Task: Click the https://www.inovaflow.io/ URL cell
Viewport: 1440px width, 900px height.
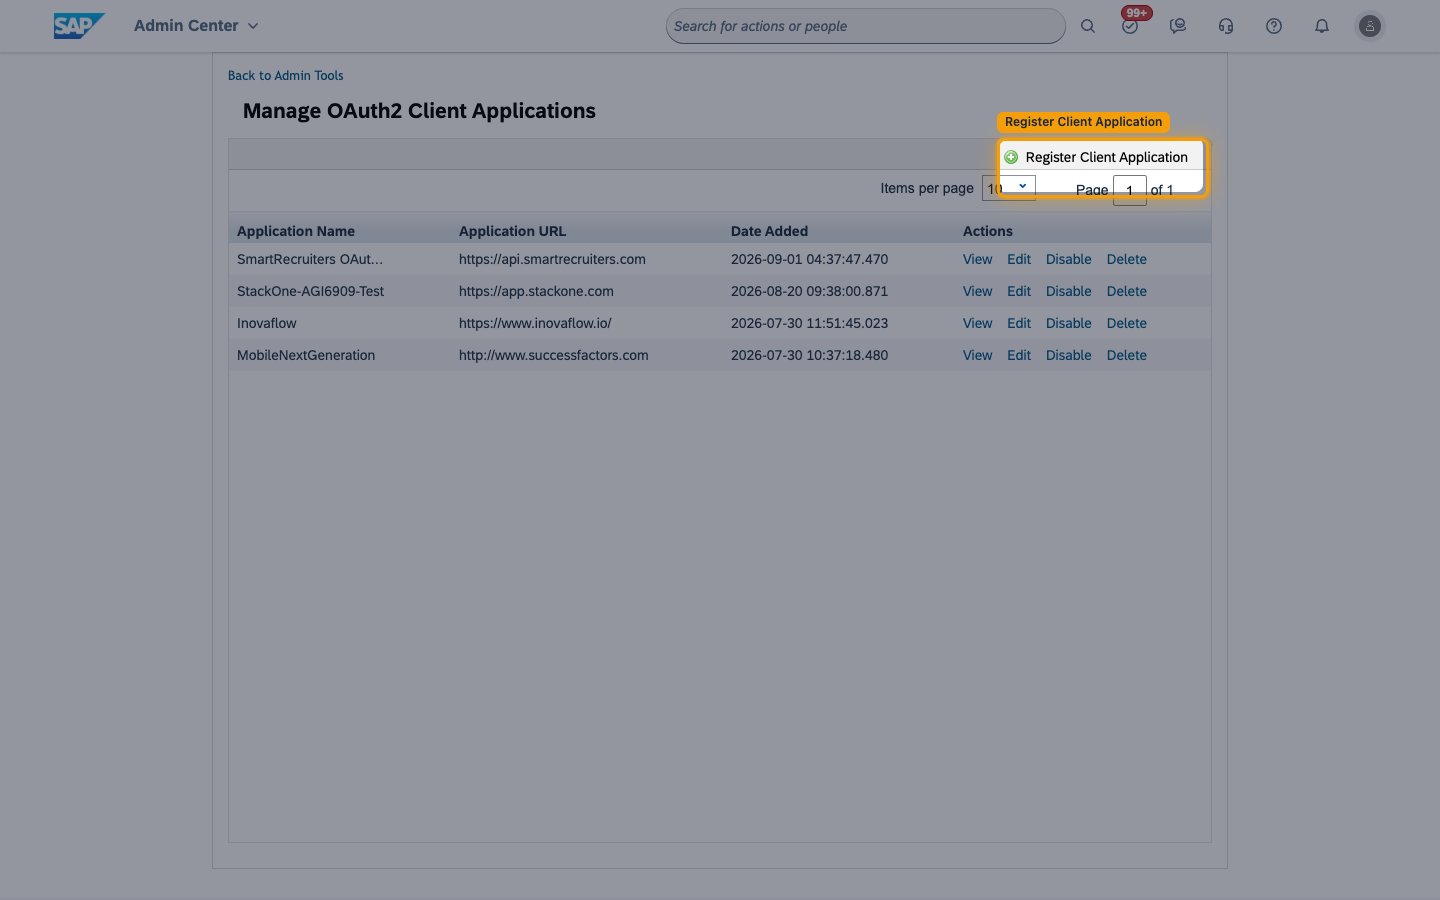Action: (535, 323)
